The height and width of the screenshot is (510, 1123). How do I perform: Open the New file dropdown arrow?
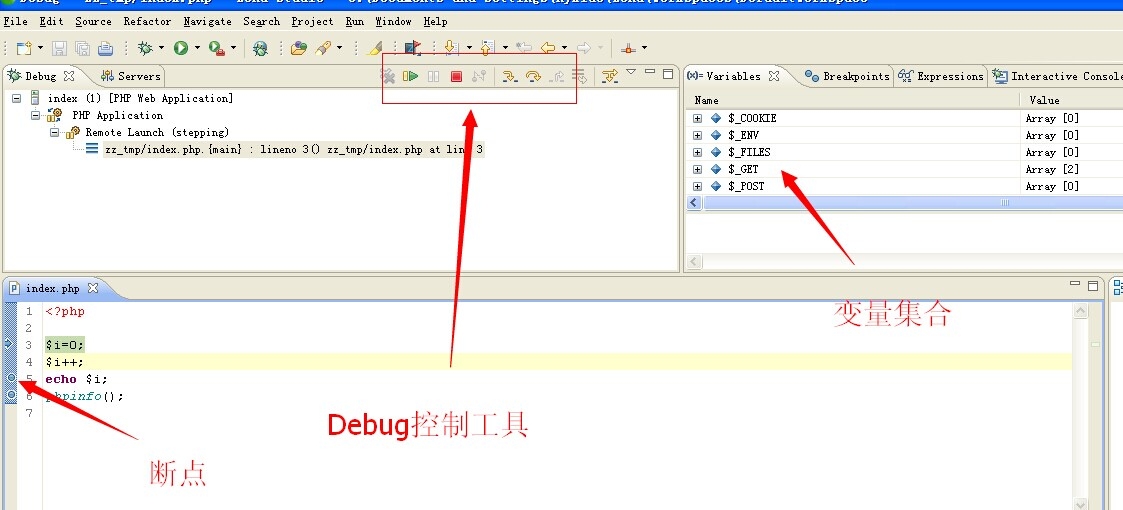click(40, 48)
